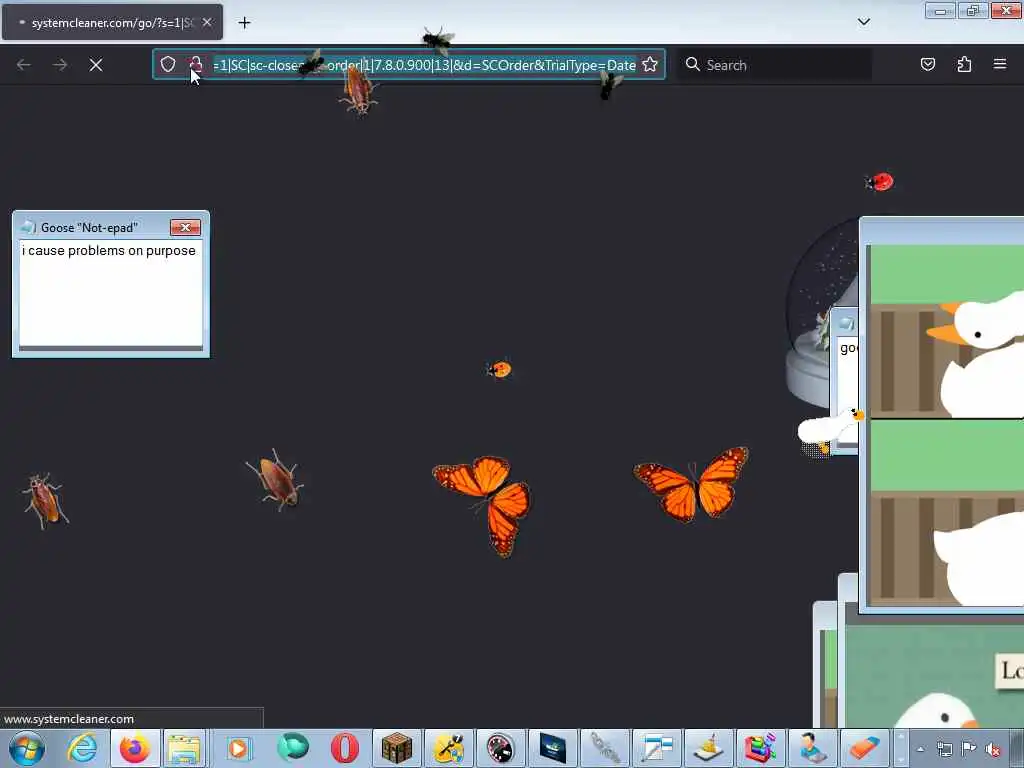Go forward to the next page
This screenshot has height=768, width=1024.
(x=60, y=65)
